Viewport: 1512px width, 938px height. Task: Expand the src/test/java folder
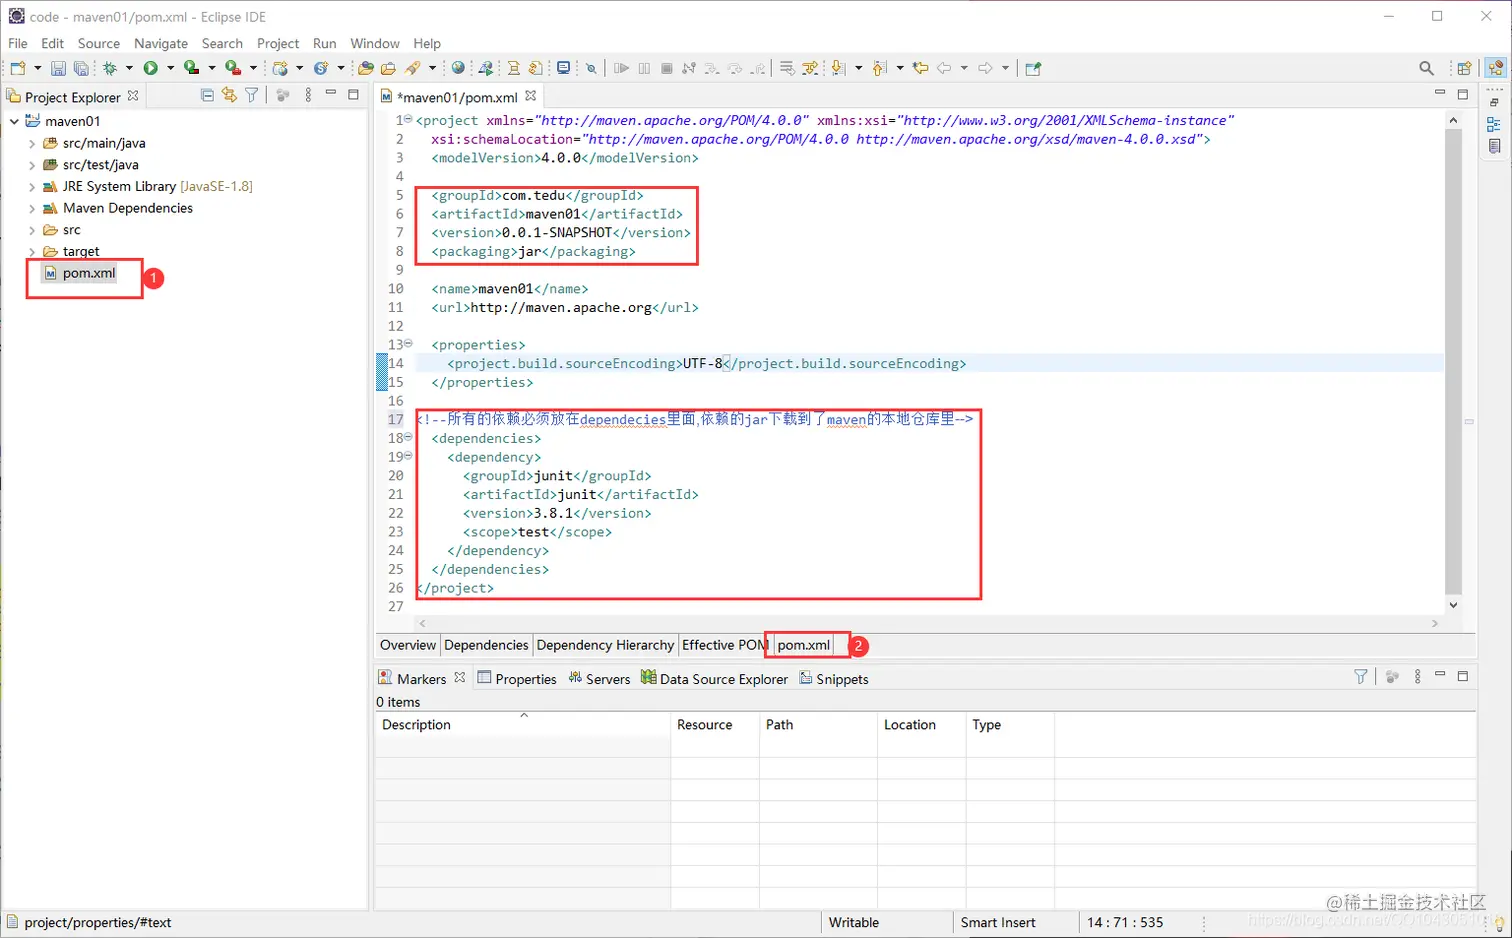pyautogui.click(x=32, y=165)
